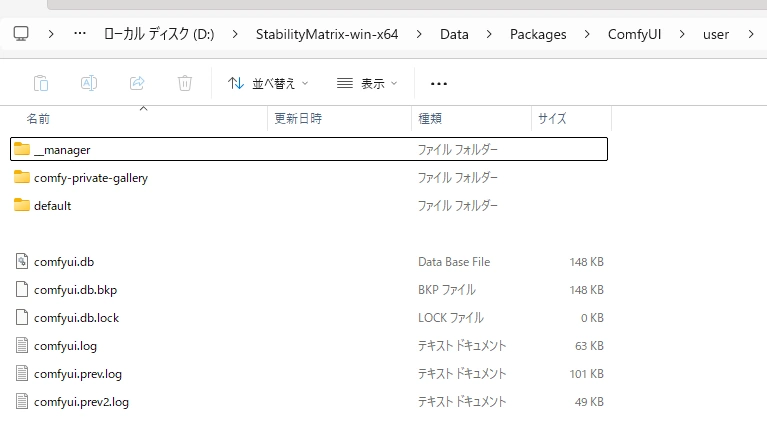This screenshot has width=767, height=424.
Task: Select the default folder name
Action: pyautogui.click(x=52, y=205)
